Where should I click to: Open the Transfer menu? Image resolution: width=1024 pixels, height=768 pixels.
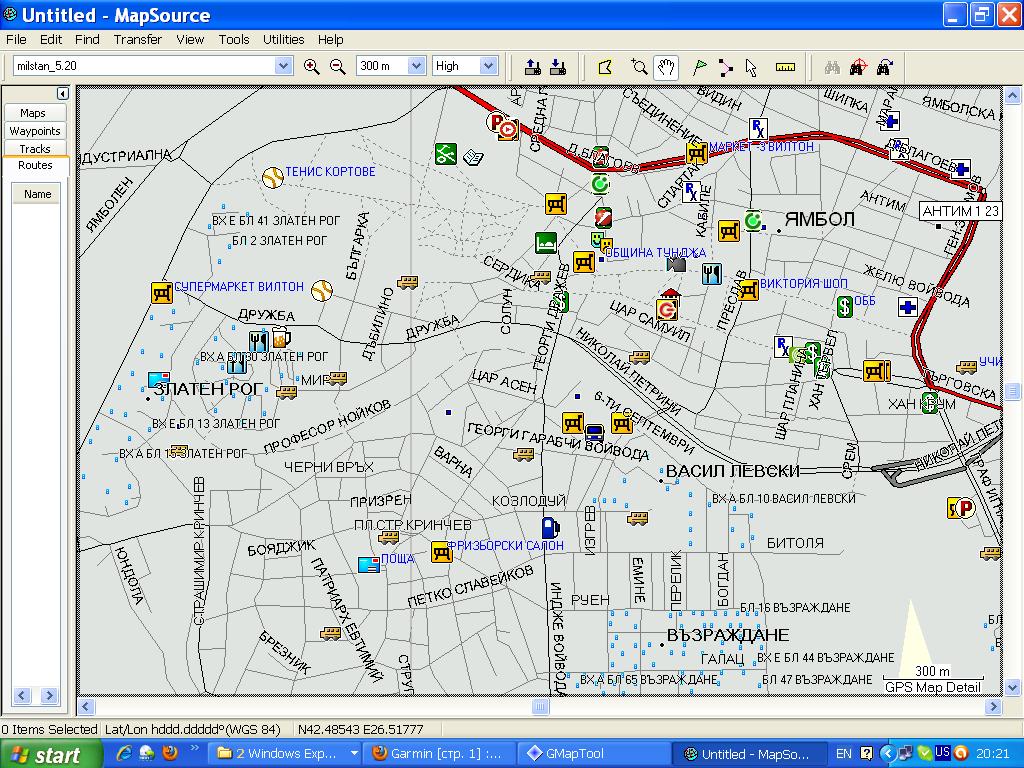(138, 39)
